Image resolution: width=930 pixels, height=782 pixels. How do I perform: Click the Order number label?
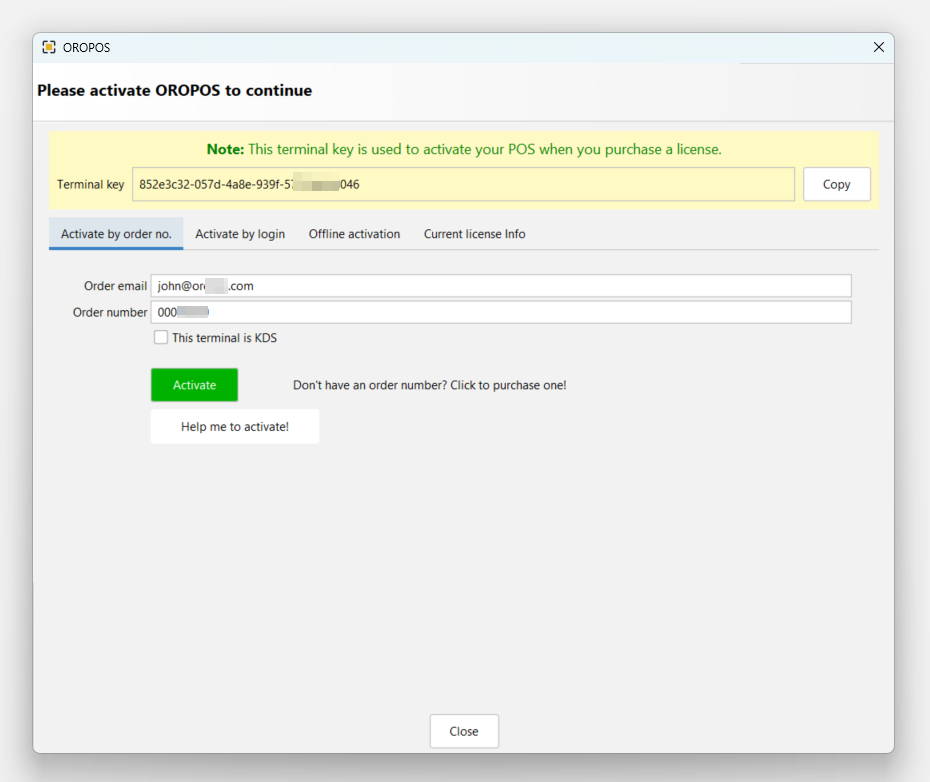point(110,312)
